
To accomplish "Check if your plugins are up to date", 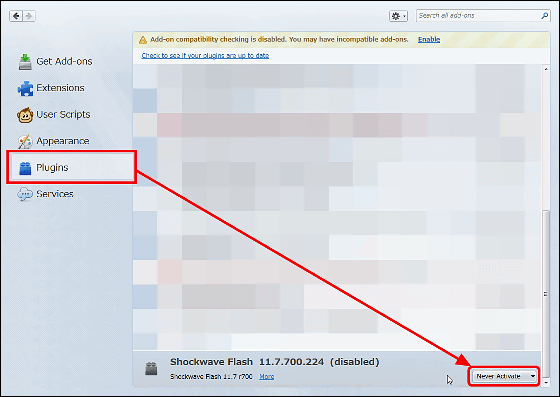I will (205, 55).
